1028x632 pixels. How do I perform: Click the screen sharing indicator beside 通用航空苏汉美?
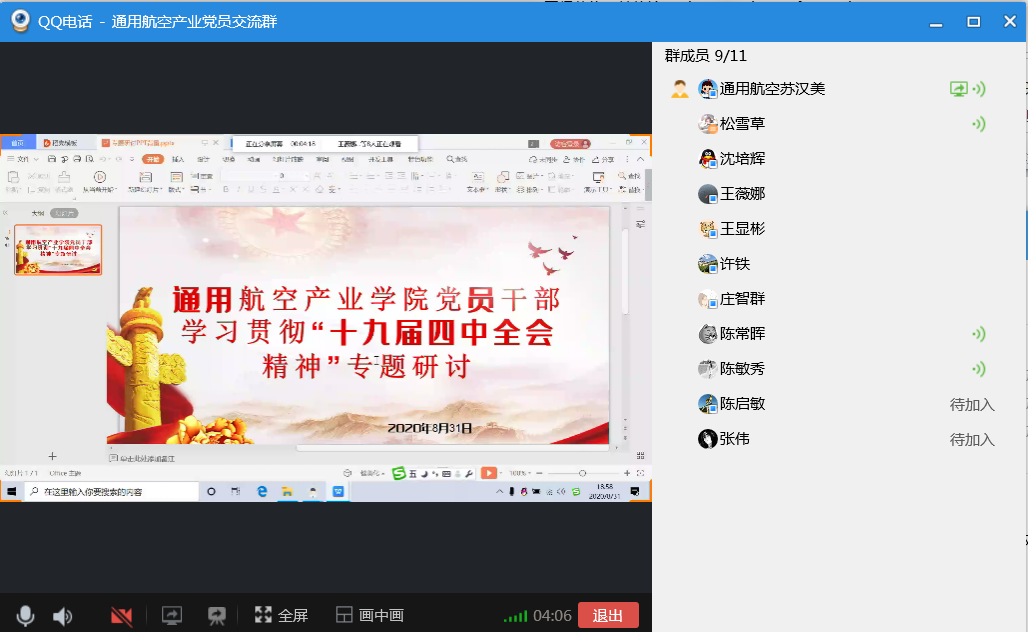(x=958, y=89)
